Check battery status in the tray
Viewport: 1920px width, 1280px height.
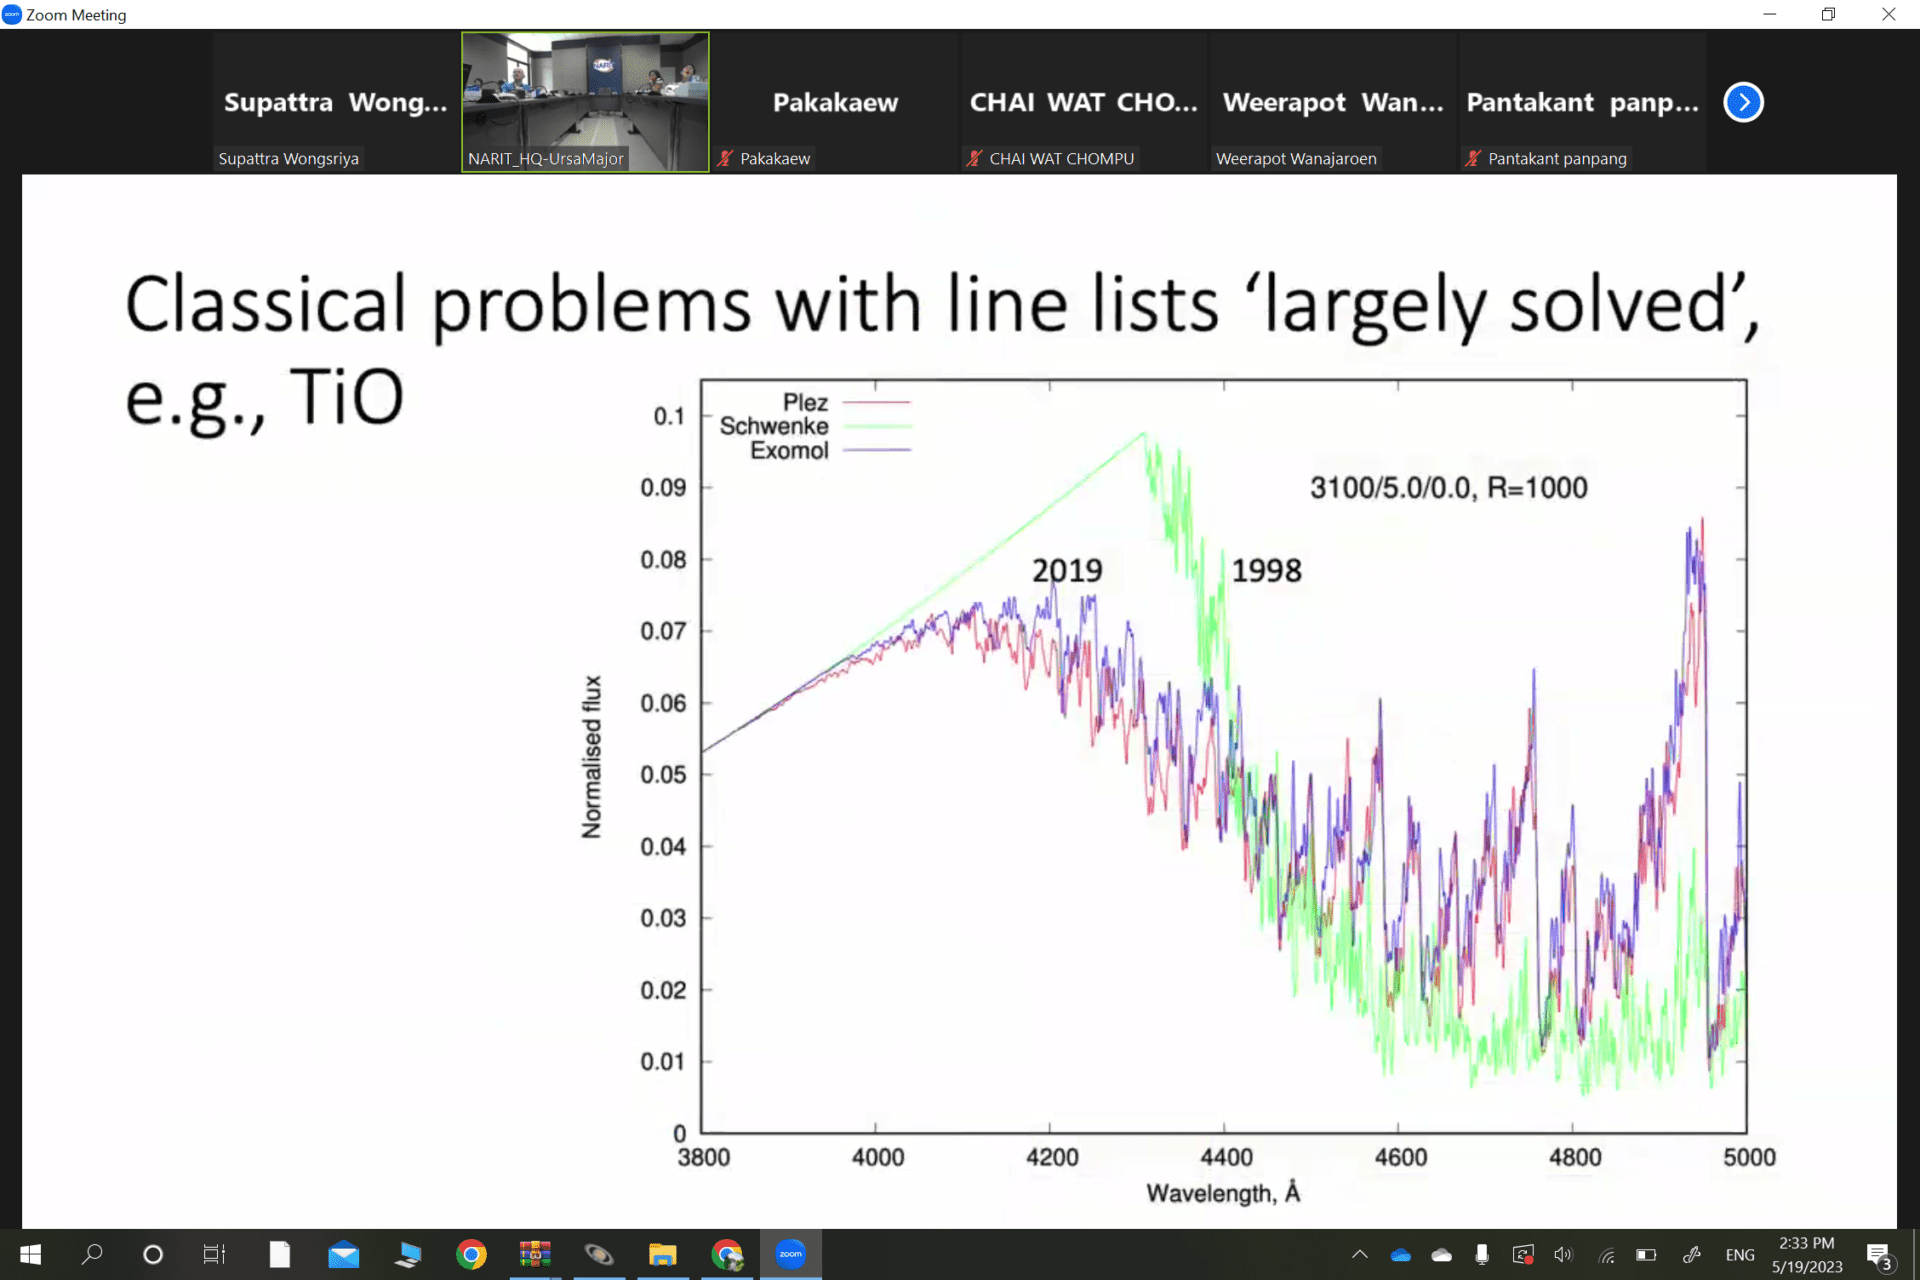(x=1647, y=1254)
